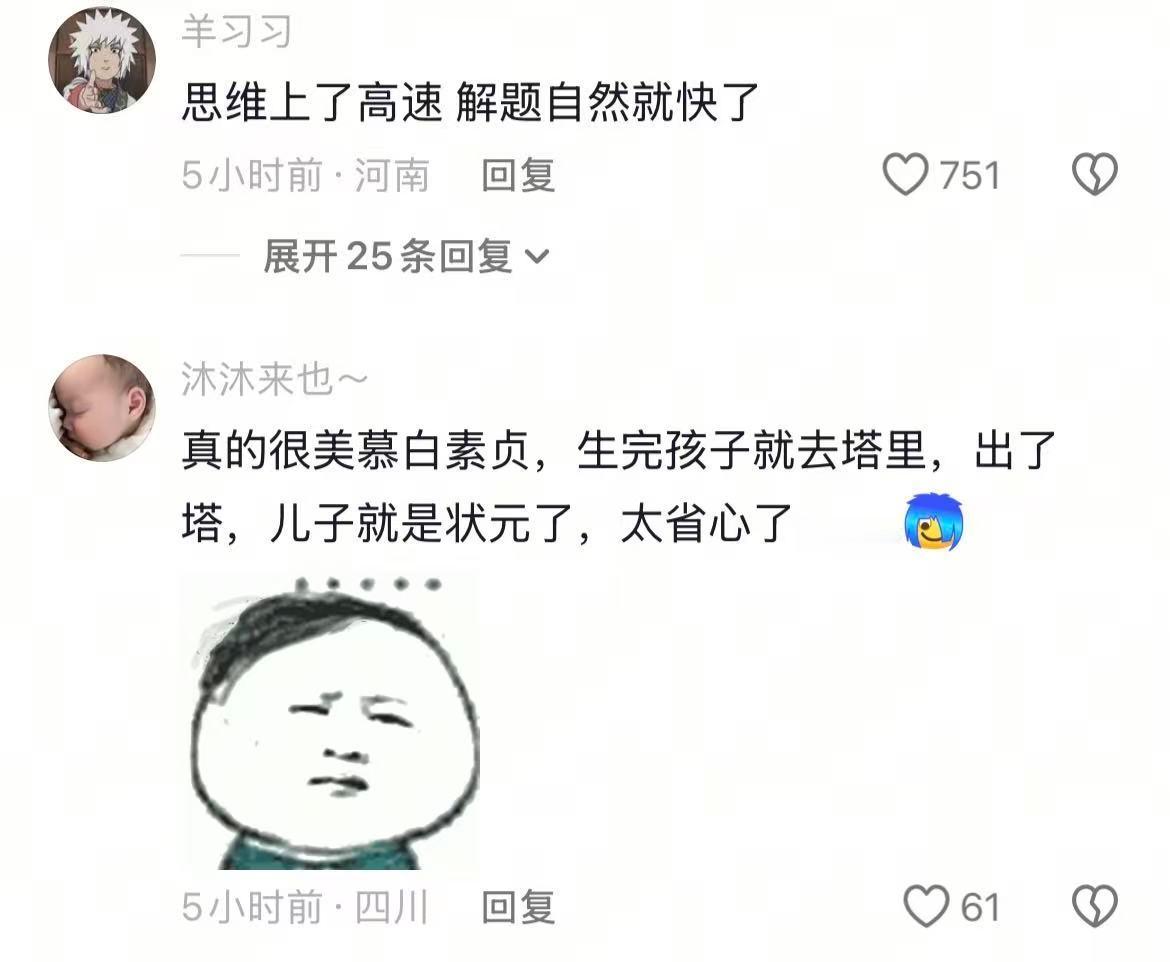The height and width of the screenshot is (962, 1170).
Task: View the panda-head meme image
Action: click(331, 722)
